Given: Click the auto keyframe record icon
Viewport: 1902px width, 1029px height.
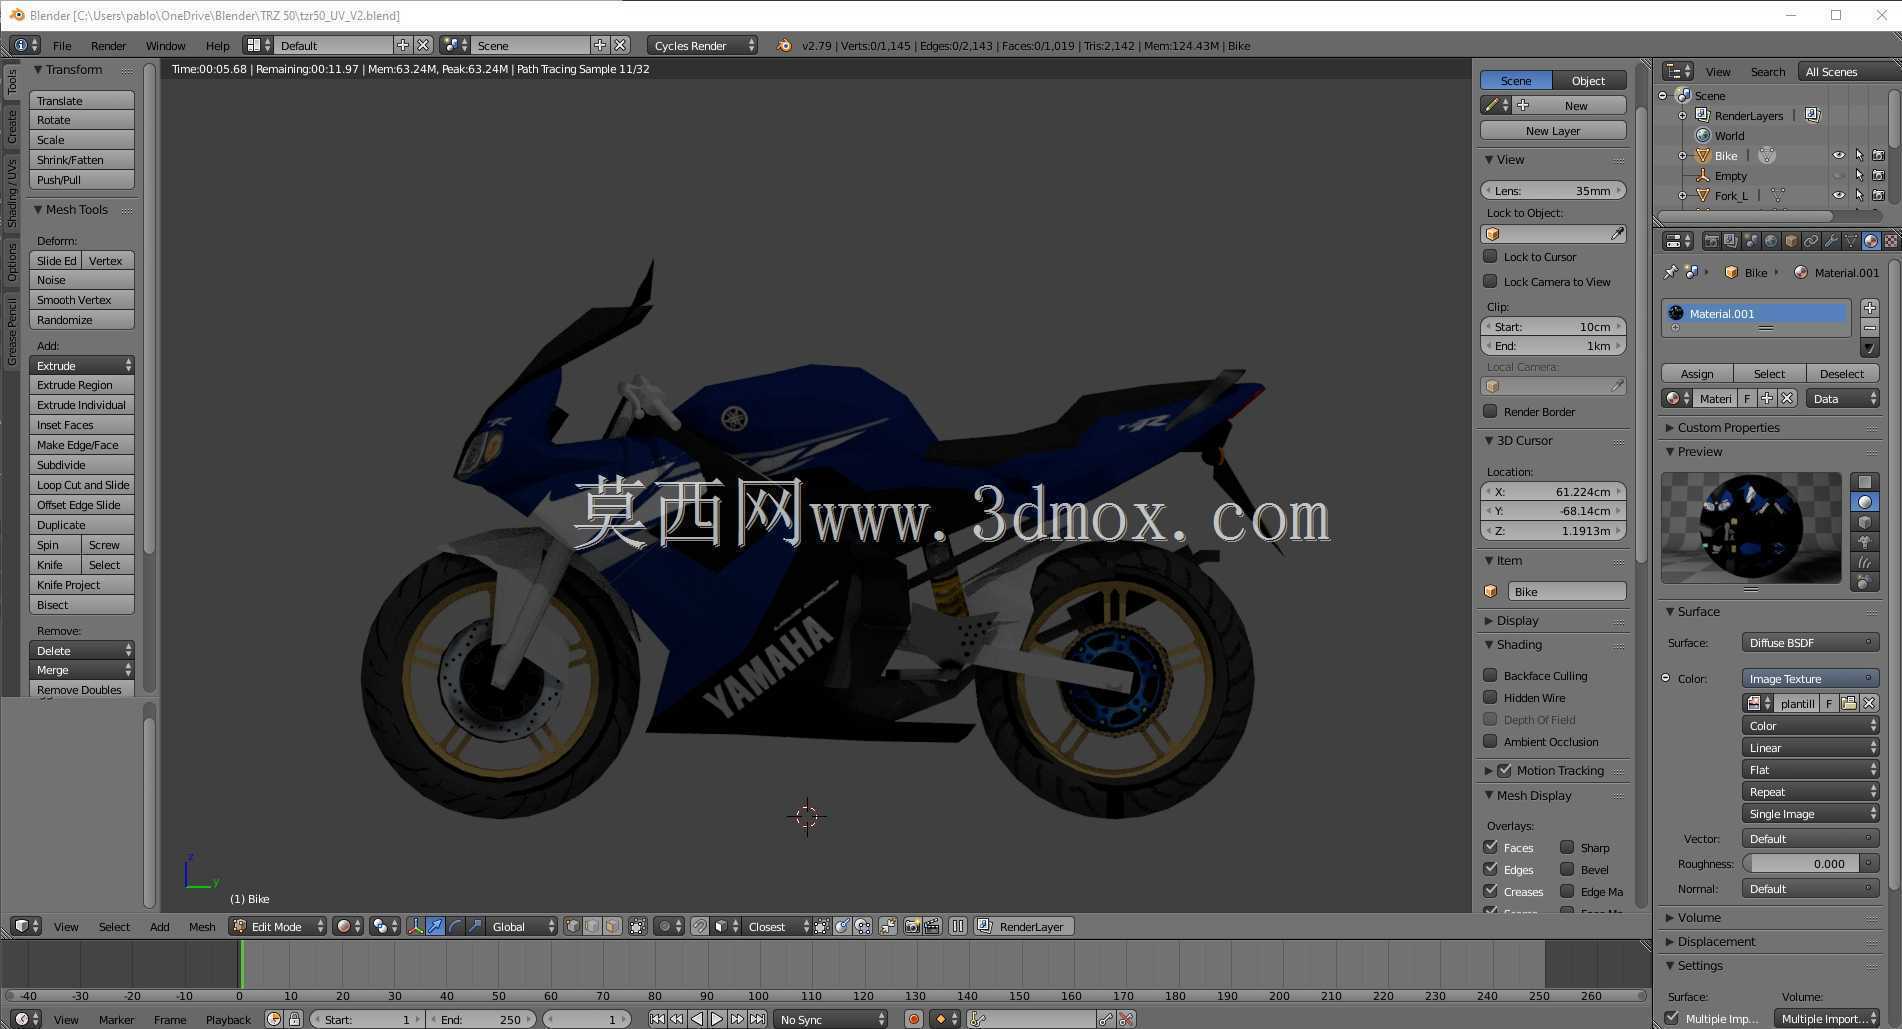Looking at the screenshot, I should click(x=913, y=1019).
